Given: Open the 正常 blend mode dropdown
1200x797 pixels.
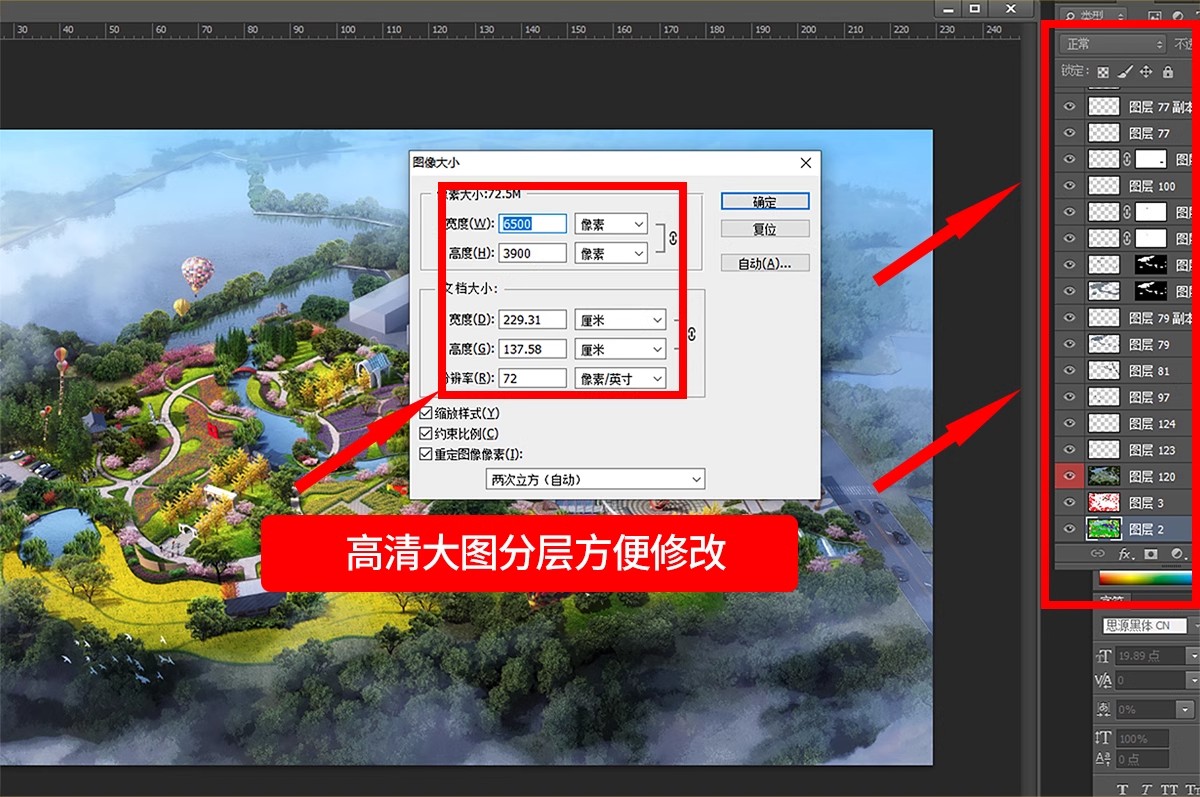Looking at the screenshot, I should coord(1110,43).
